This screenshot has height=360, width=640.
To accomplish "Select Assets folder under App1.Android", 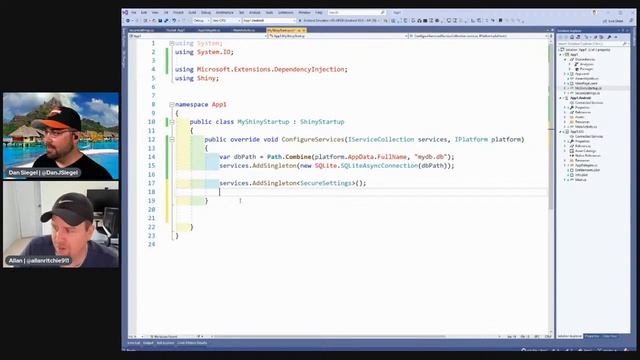I will coord(580,117).
